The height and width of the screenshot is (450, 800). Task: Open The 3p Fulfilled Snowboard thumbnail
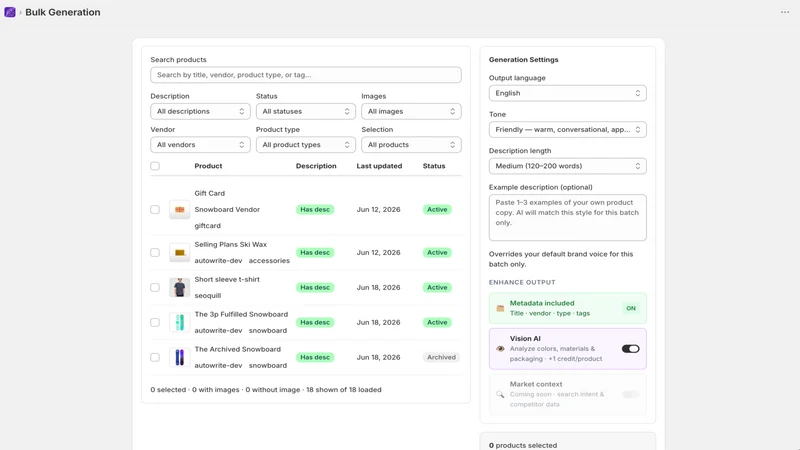180,322
